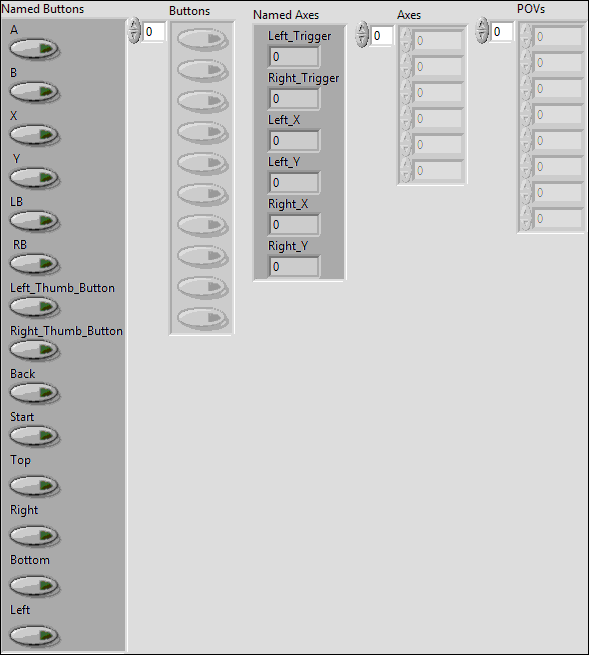The image size is (589, 655).
Task: Click the Axes array index stepper
Action: click(x=362, y=35)
